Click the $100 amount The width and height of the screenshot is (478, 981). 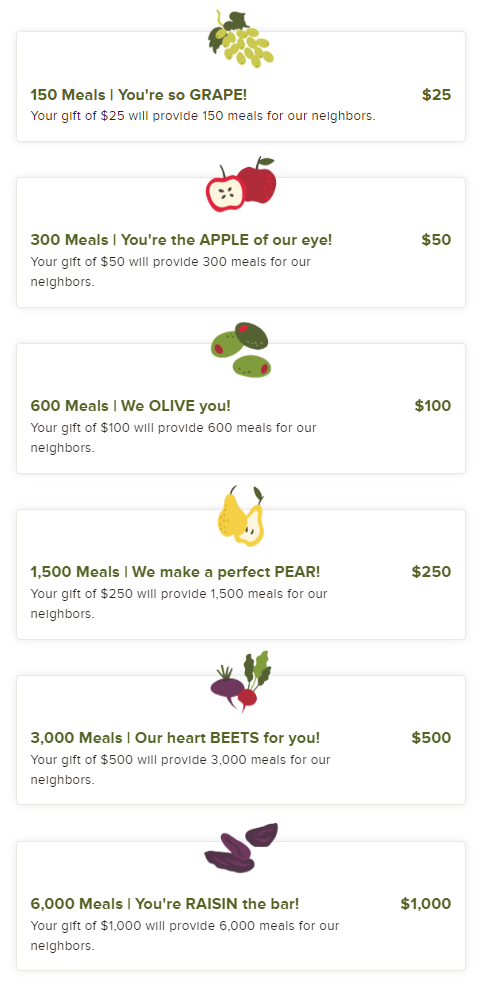(x=432, y=405)
